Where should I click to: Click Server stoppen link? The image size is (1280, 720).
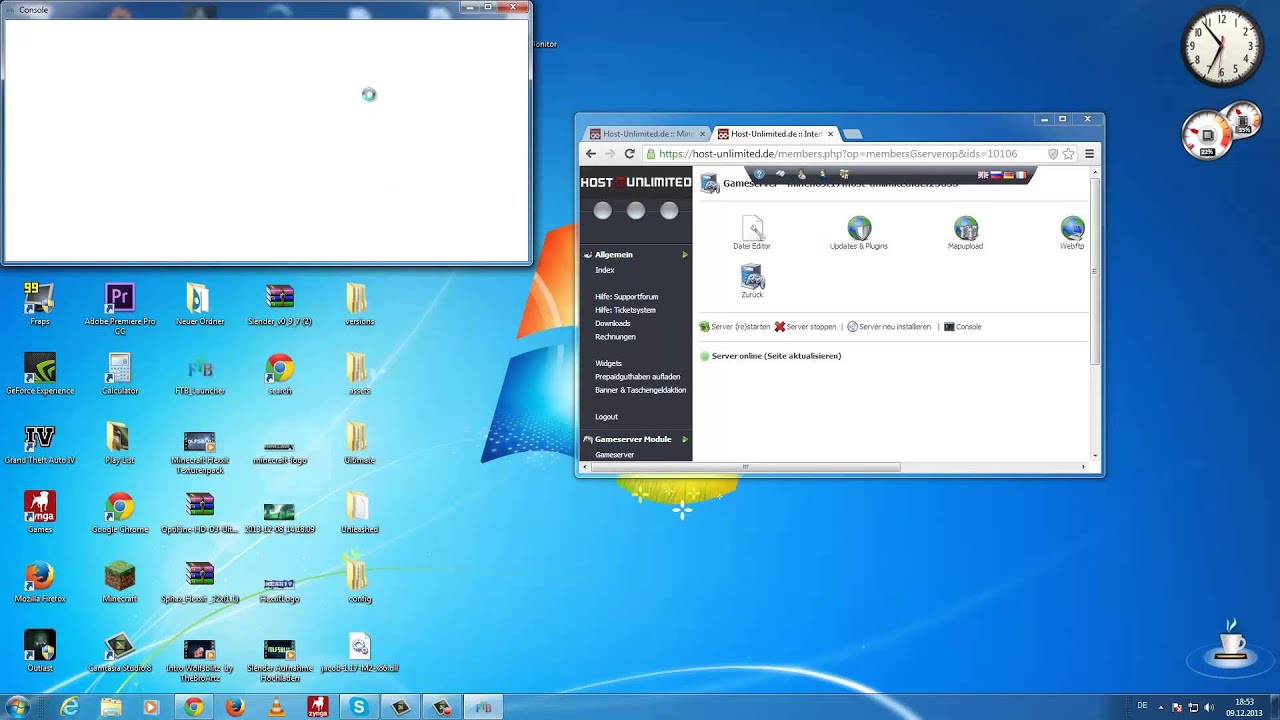[805, 327]
